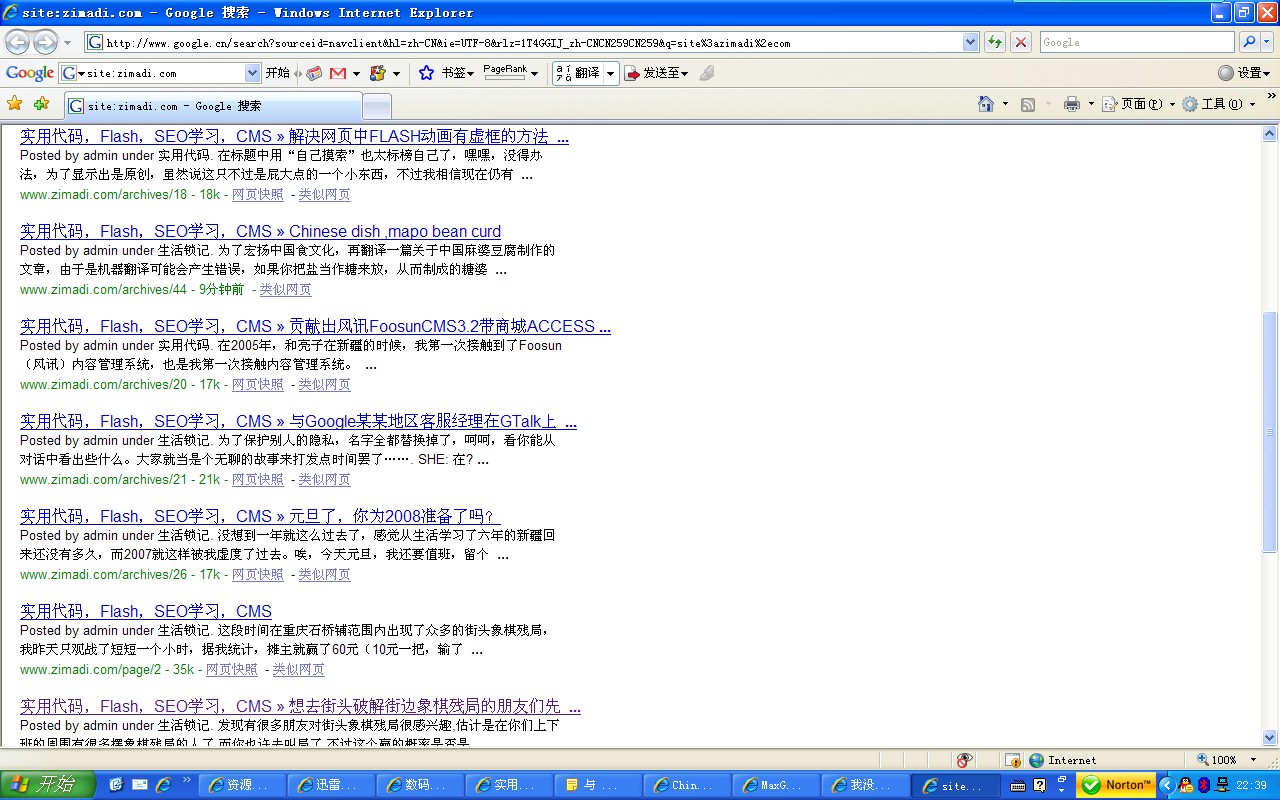Click the 页面 Page menu icon

coord(1109,104)
